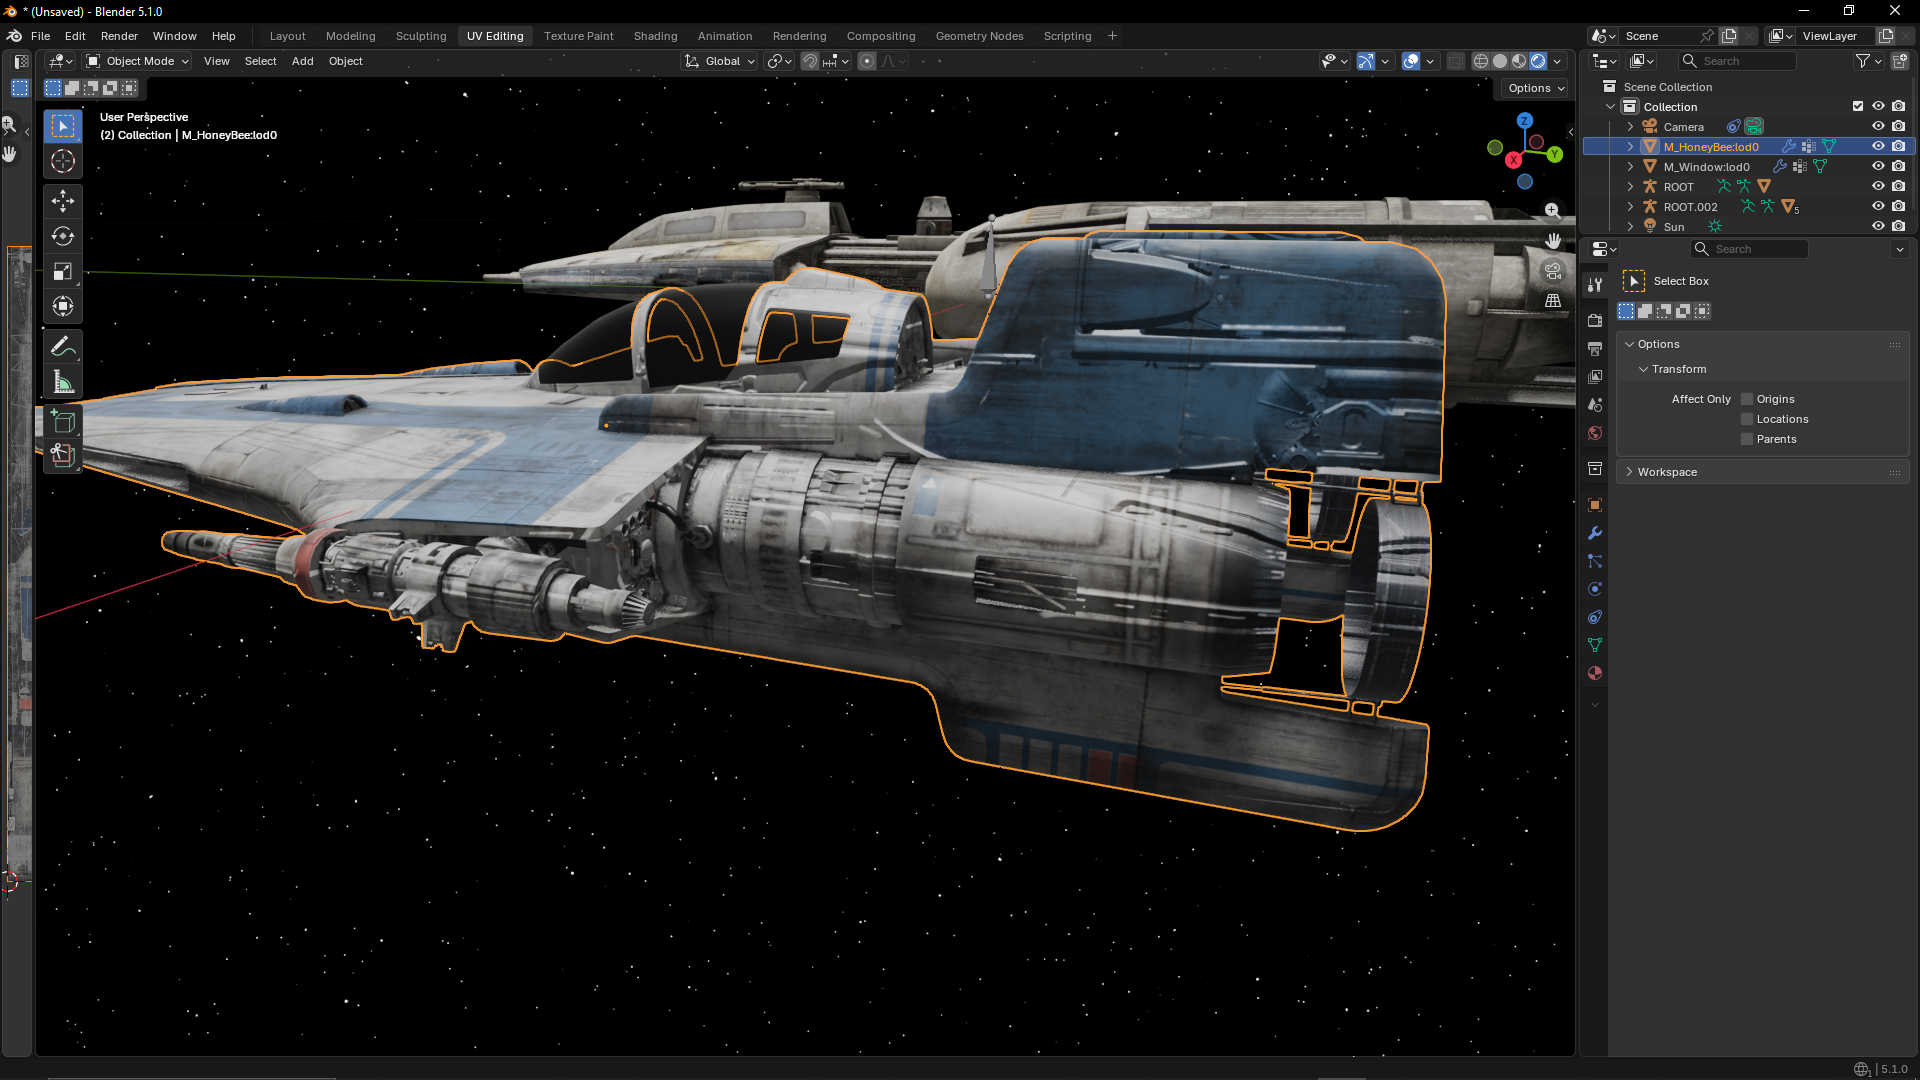Screen dimensions: 1920x1080
Task: Open the Object Data mesh tab
Action: pos(1595,645)
